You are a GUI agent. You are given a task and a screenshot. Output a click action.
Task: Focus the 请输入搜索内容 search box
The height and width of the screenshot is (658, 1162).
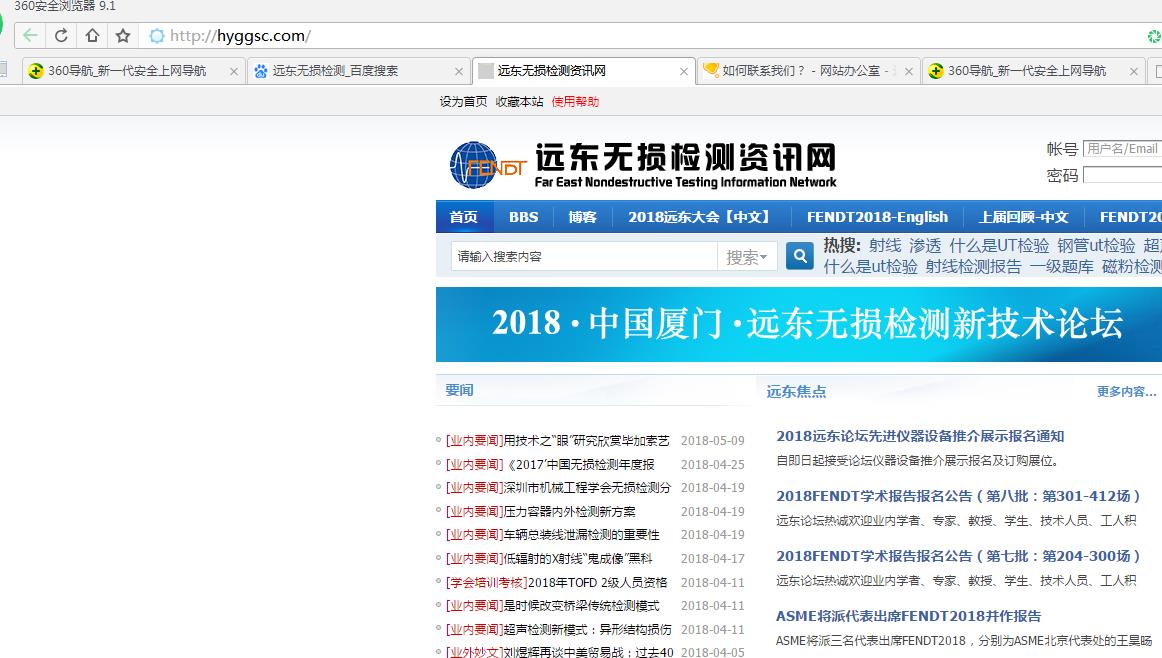583,256
